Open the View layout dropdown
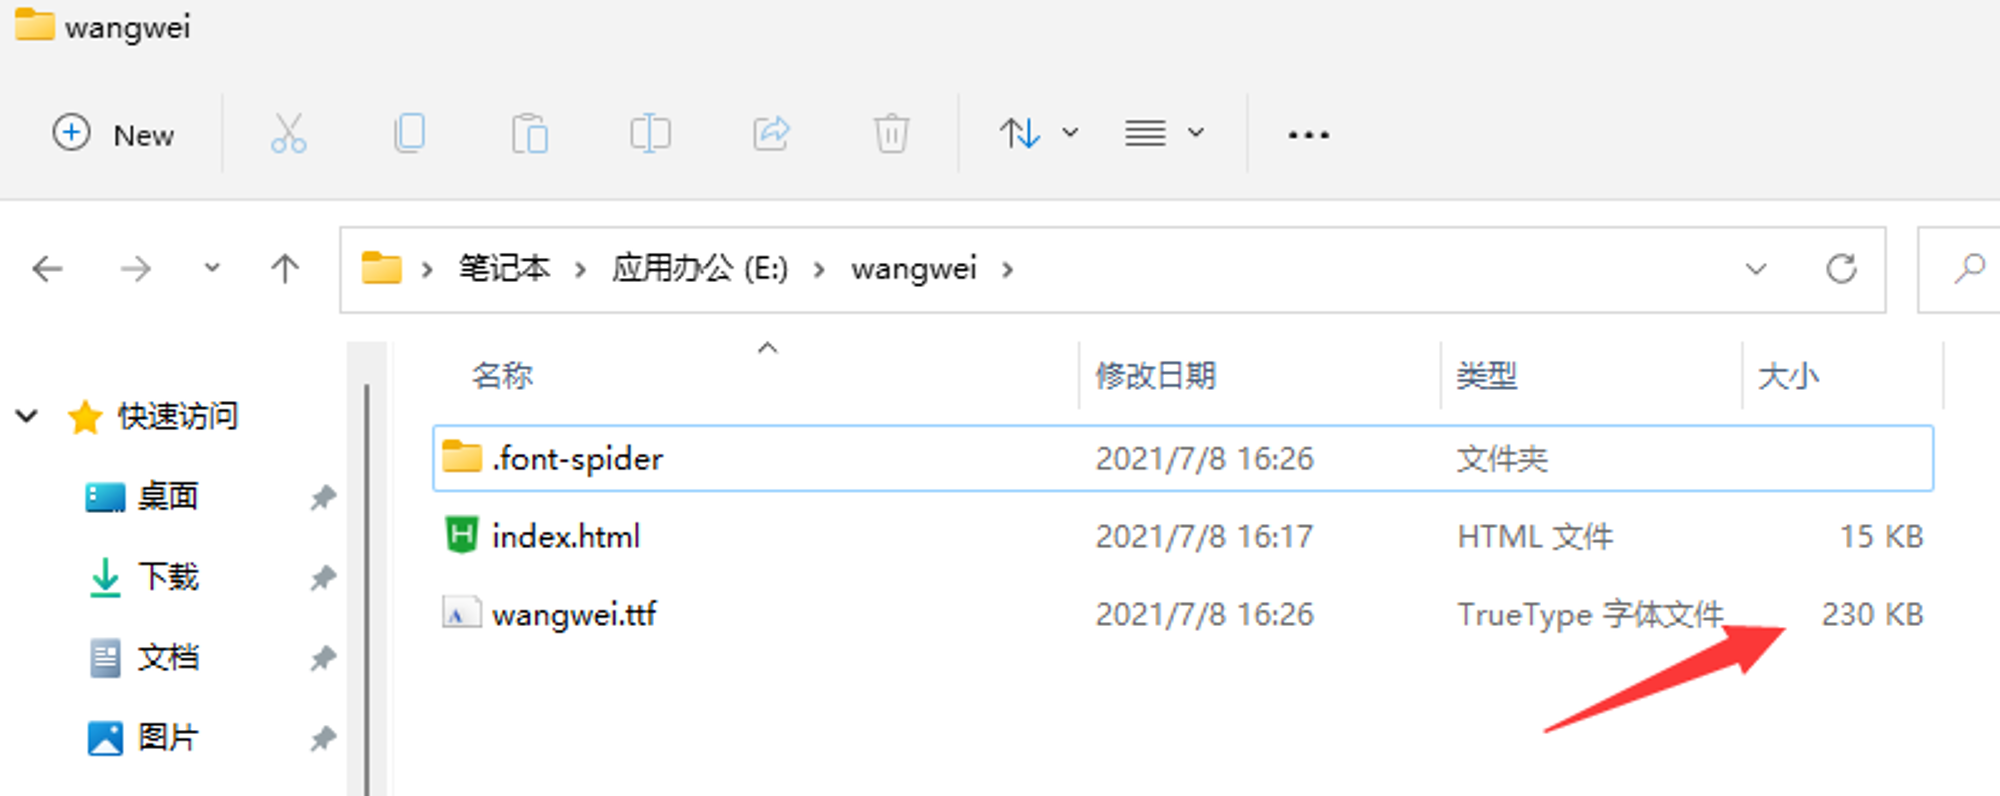2000x796 pixels. click(1164, 133)
